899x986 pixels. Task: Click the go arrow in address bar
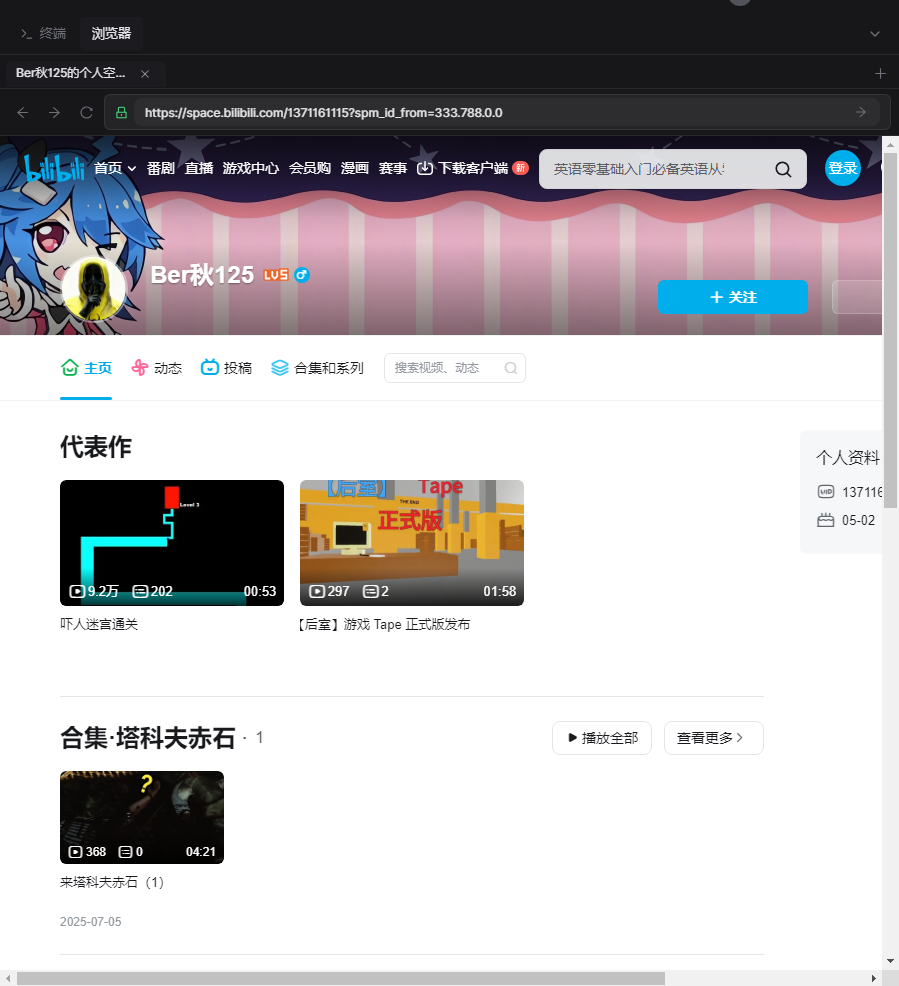tap(861, 112)
